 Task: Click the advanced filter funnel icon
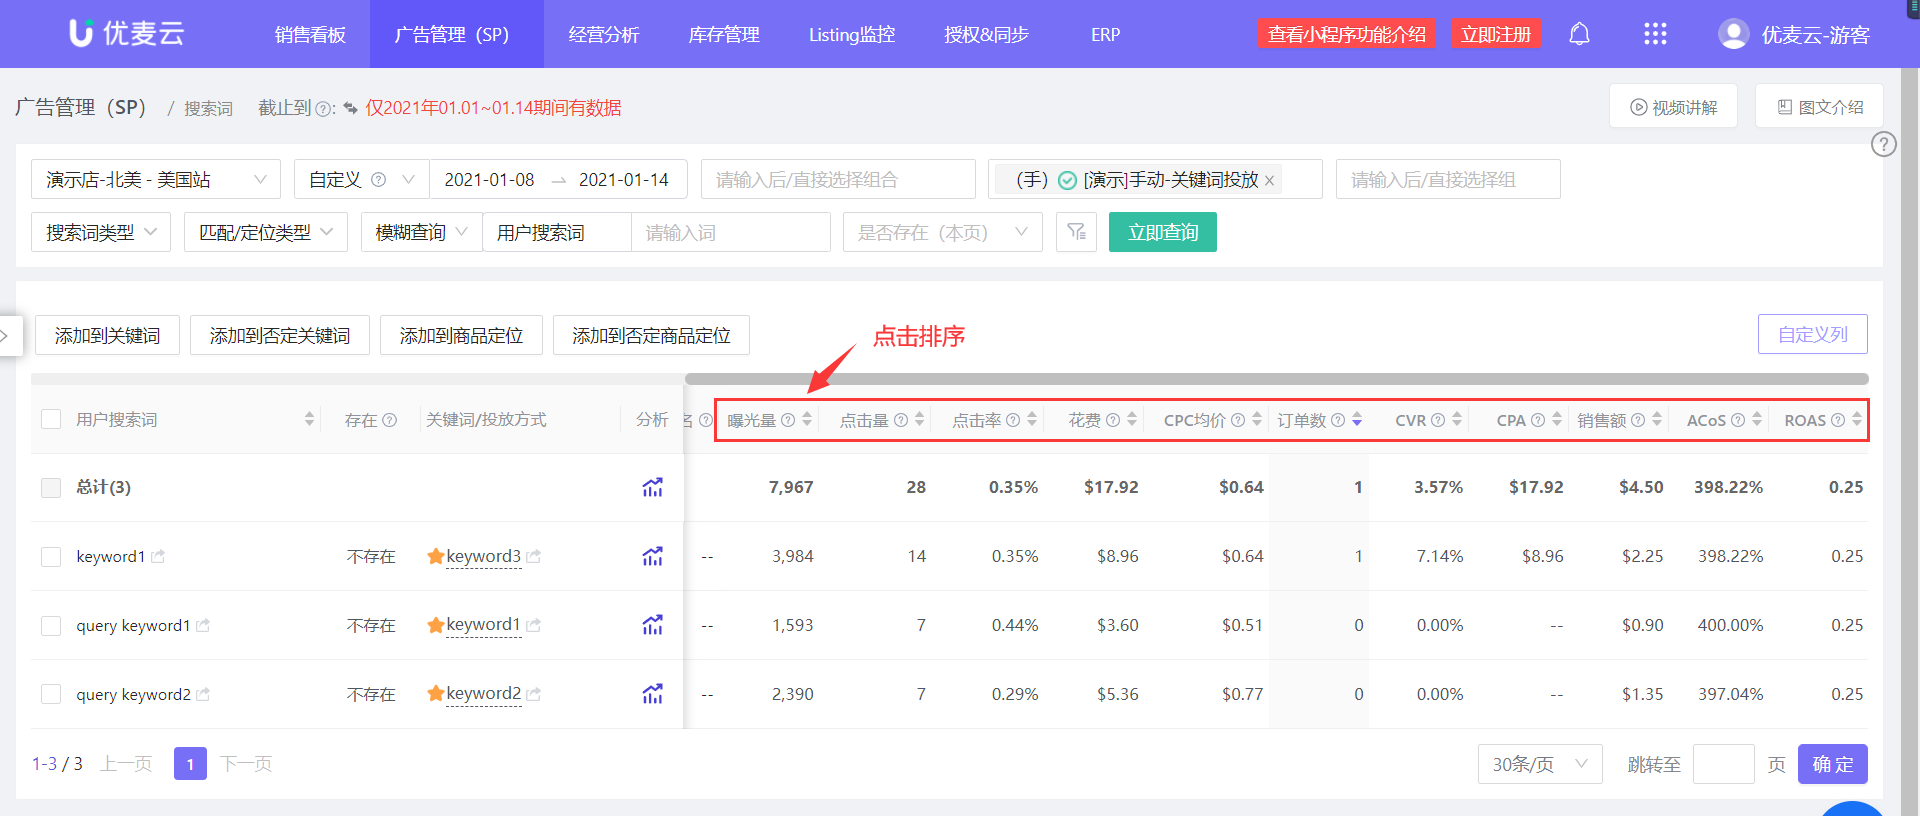click(1076, 232)
